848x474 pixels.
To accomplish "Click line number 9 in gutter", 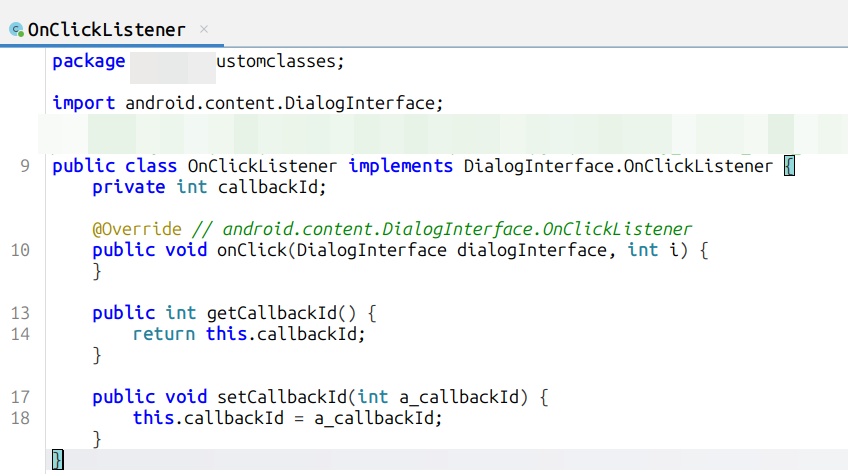I will point(25,166).
